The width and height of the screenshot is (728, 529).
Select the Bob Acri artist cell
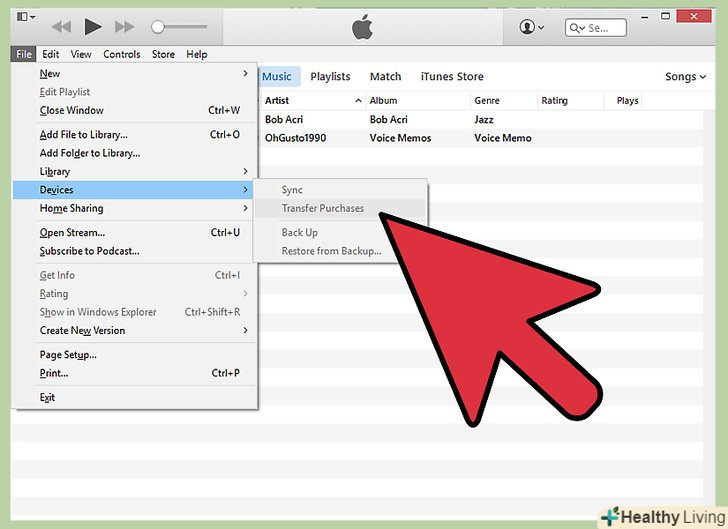[x=284, y=119]
